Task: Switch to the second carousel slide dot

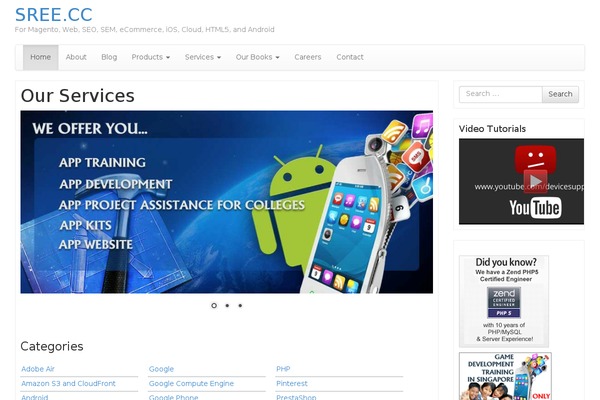Action: [x=227, y=305]
